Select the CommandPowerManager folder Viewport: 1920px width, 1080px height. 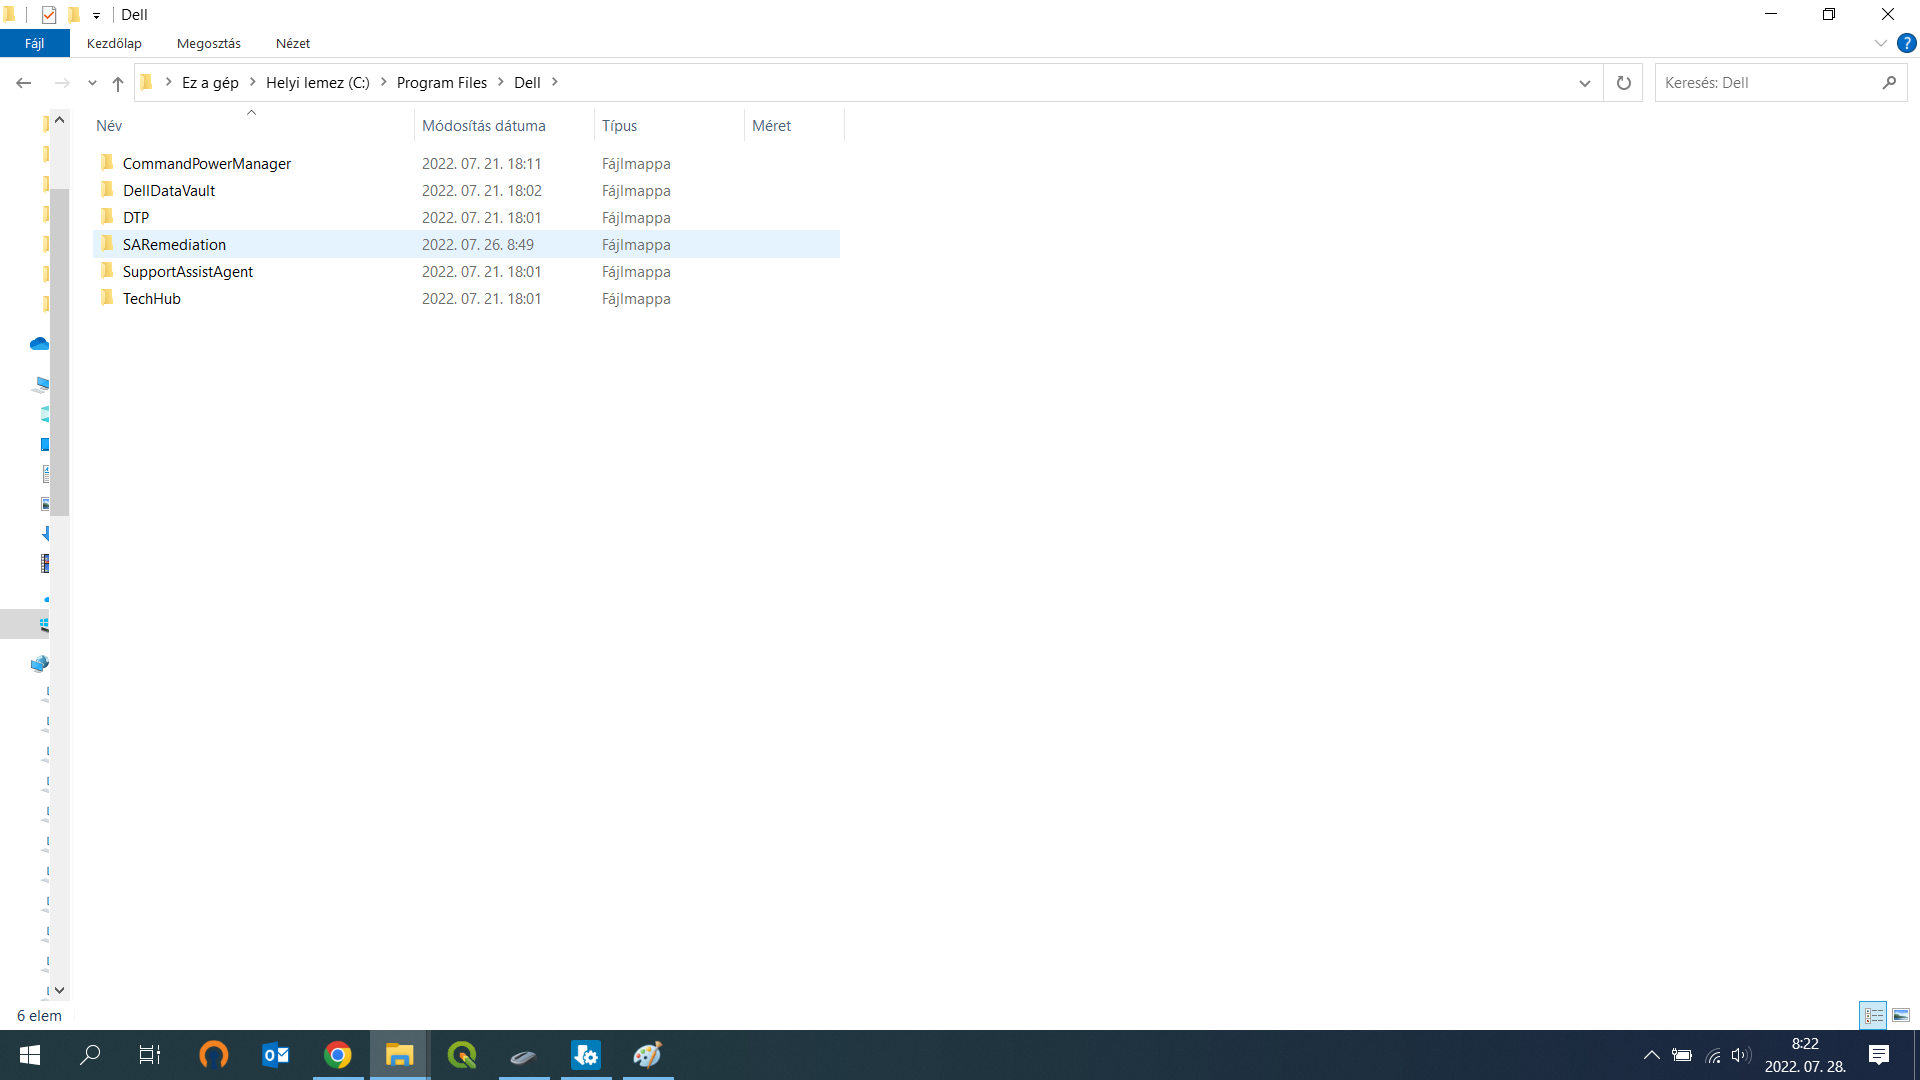point(466,164)
